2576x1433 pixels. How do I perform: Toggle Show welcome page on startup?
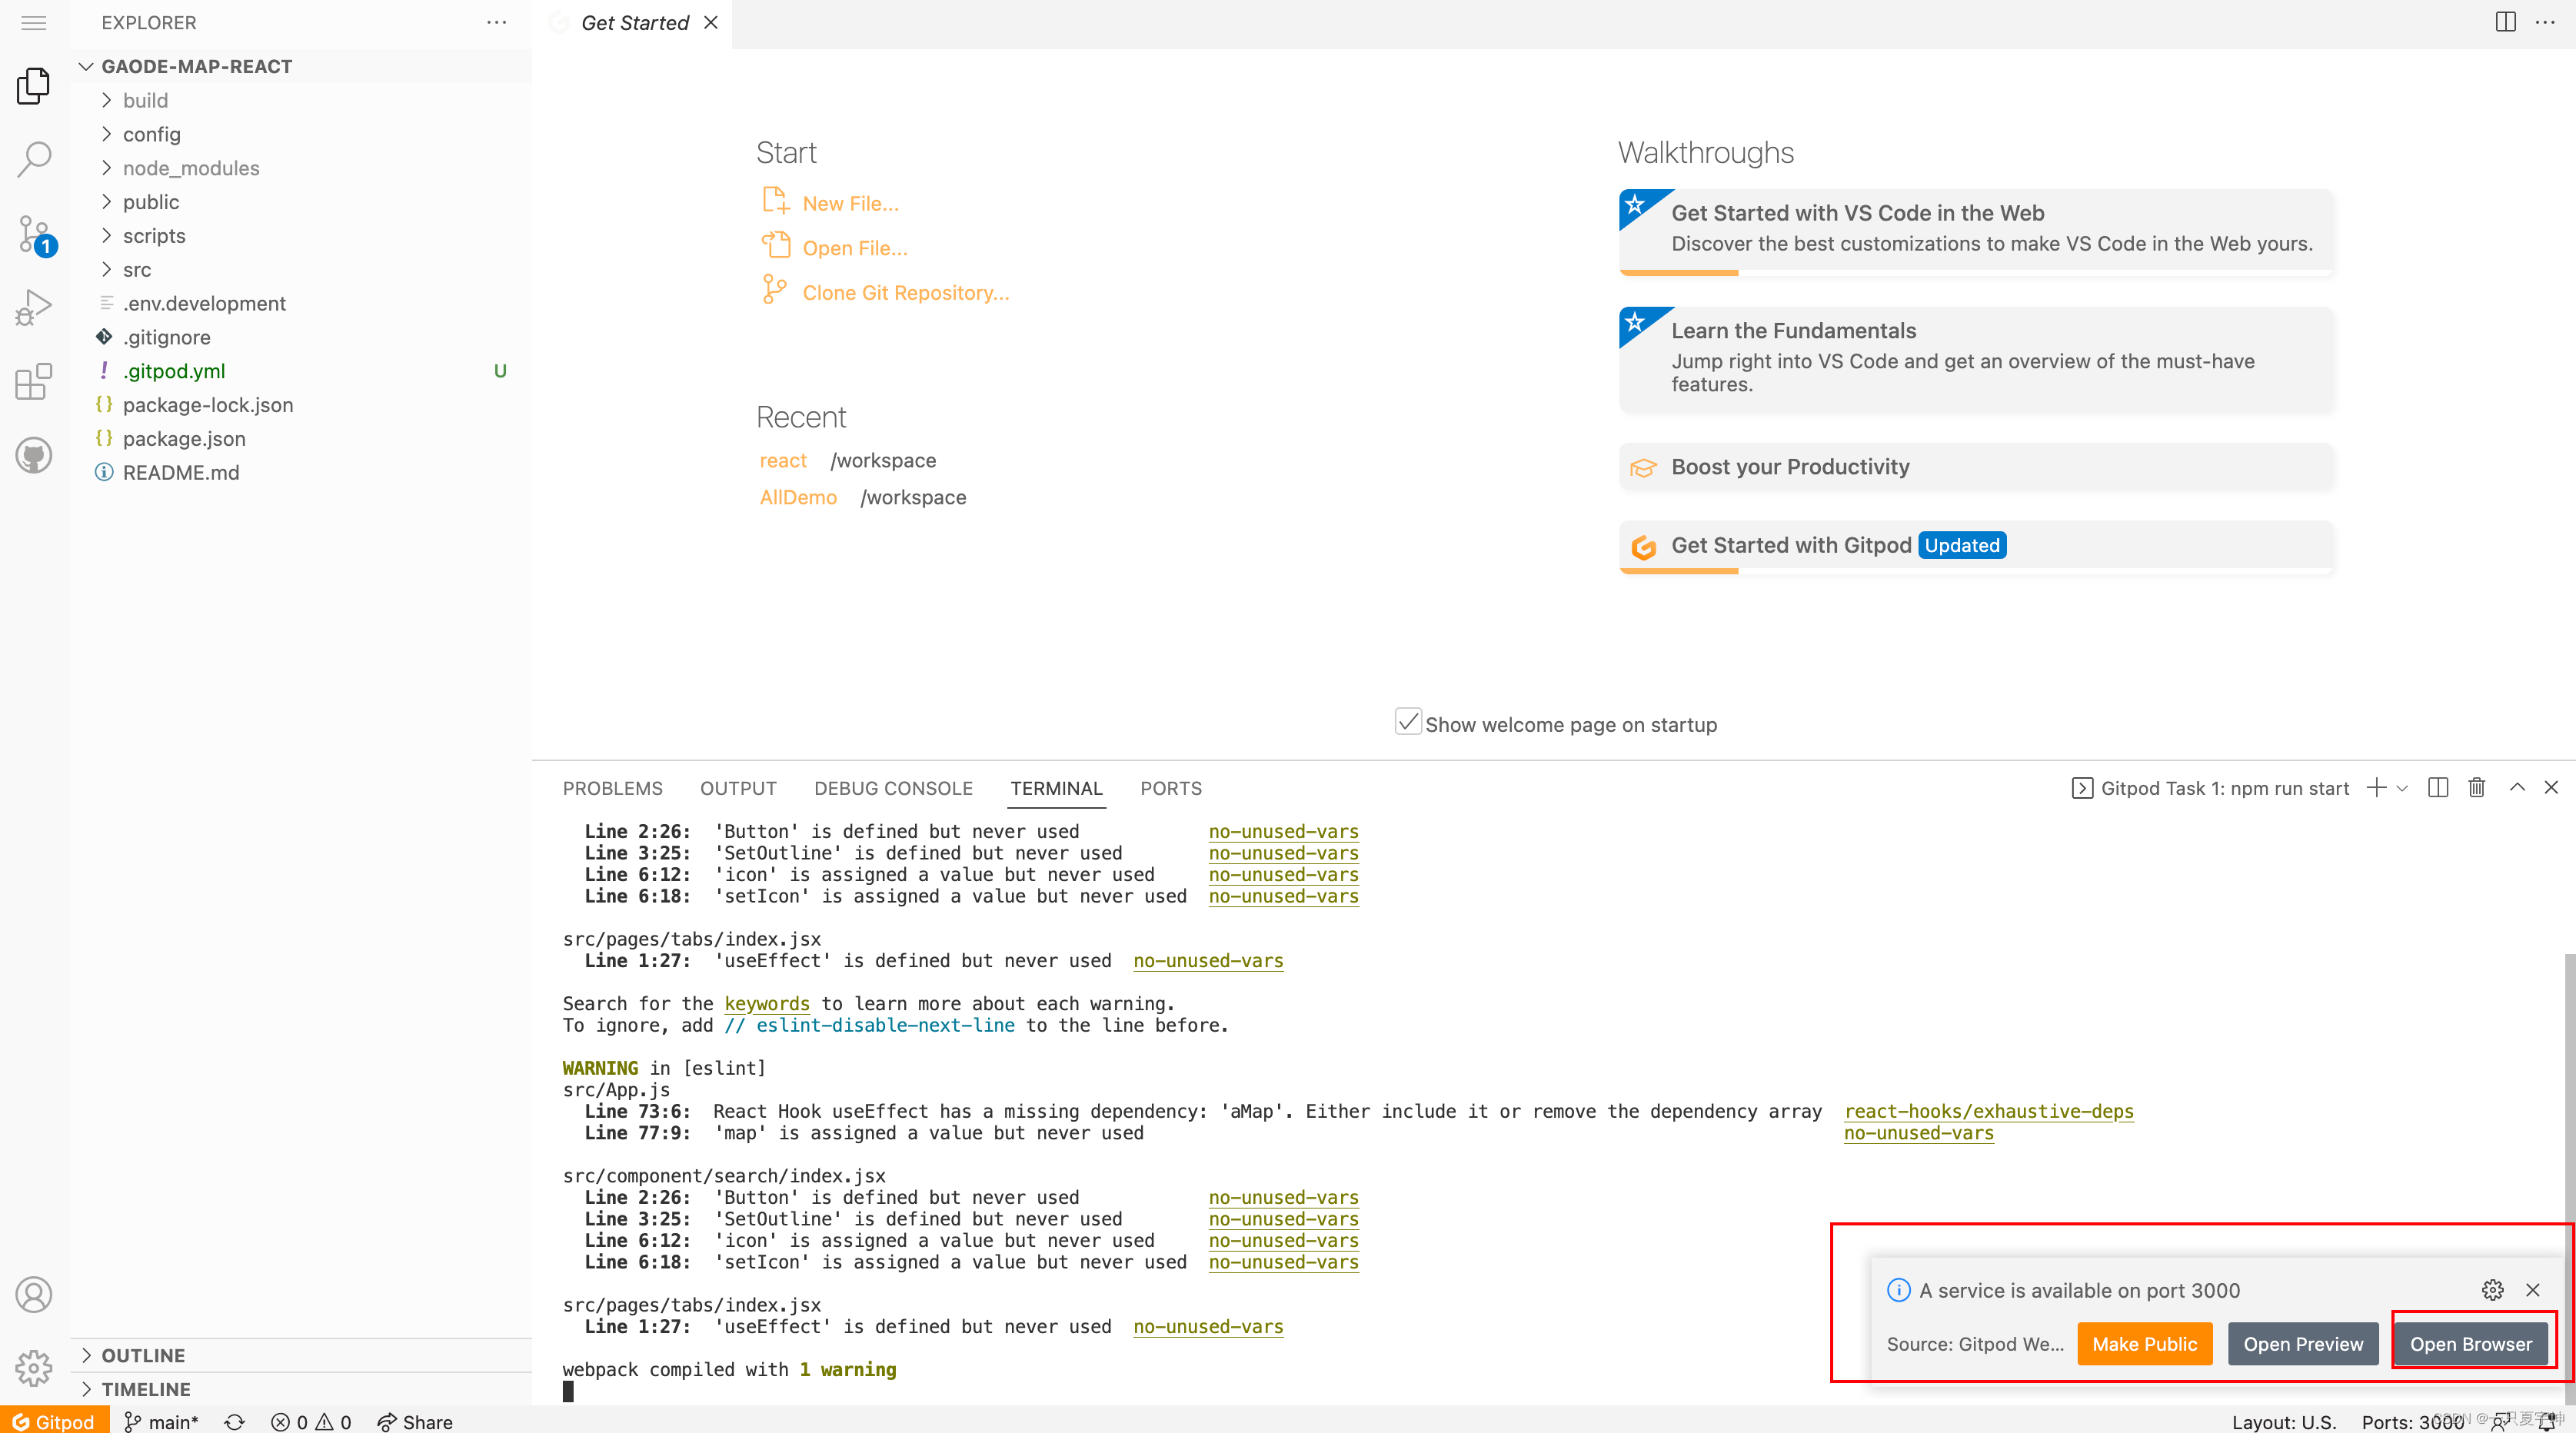(1408, 723)
